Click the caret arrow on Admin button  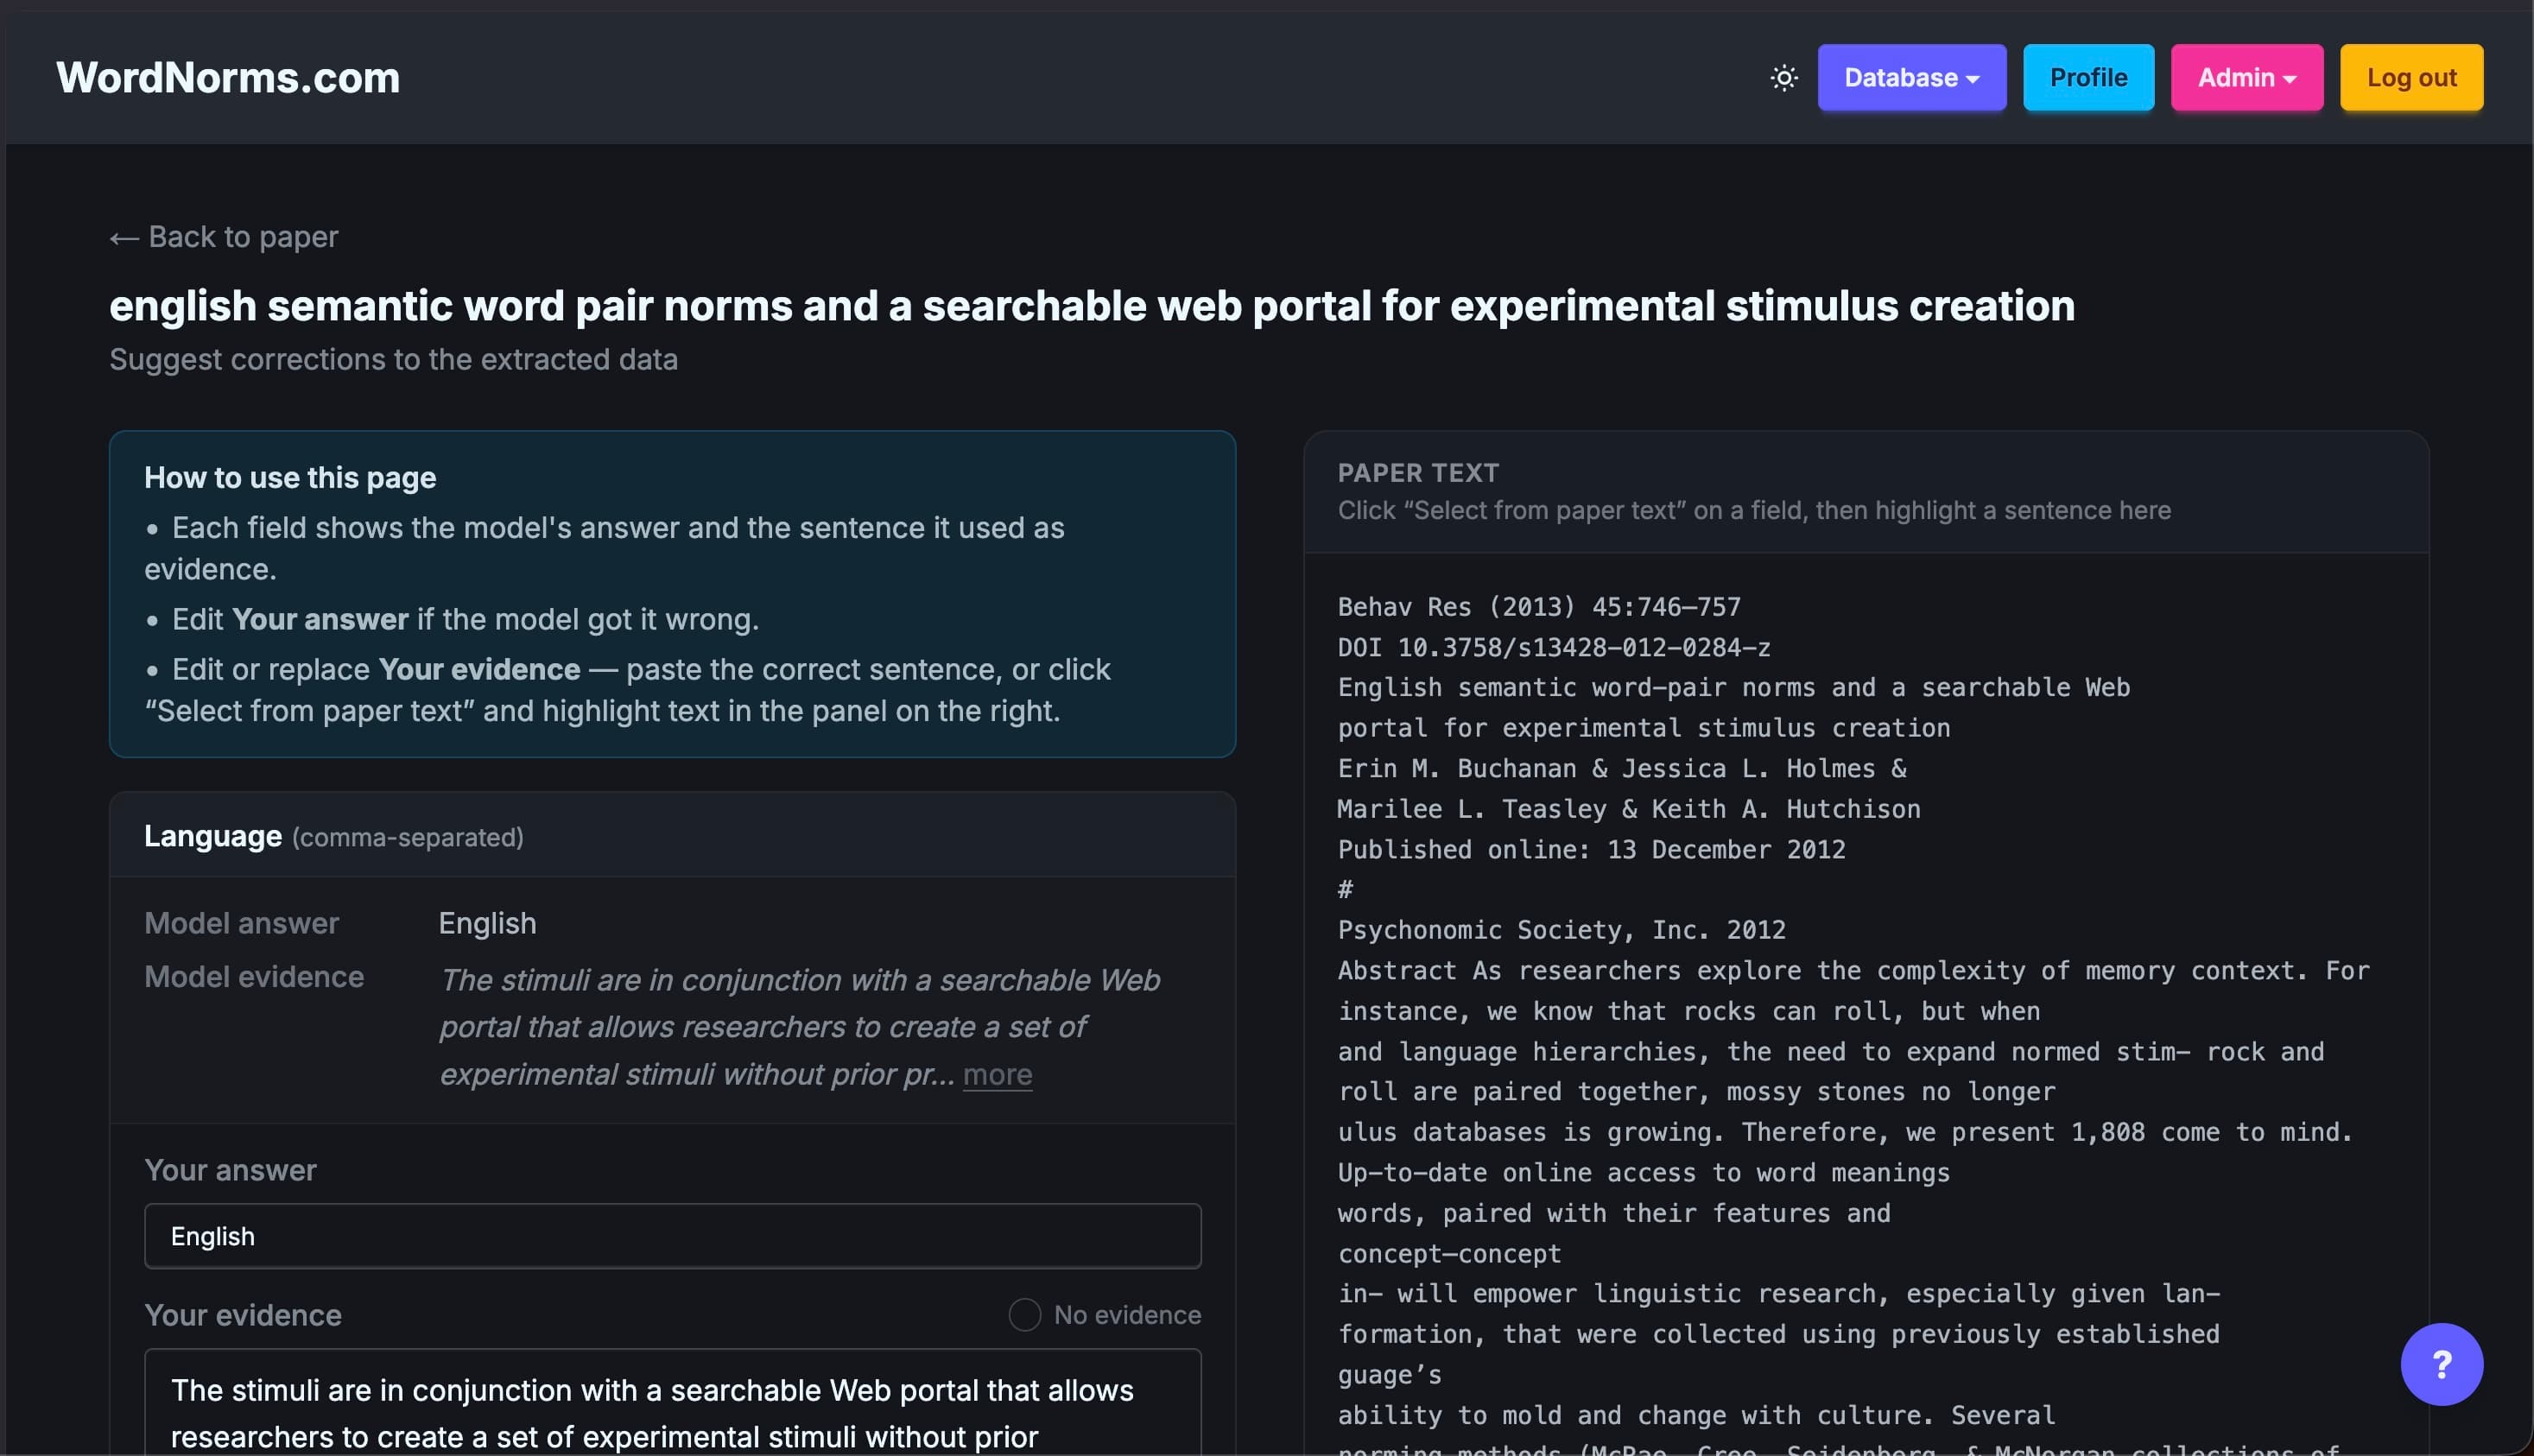2289,79
